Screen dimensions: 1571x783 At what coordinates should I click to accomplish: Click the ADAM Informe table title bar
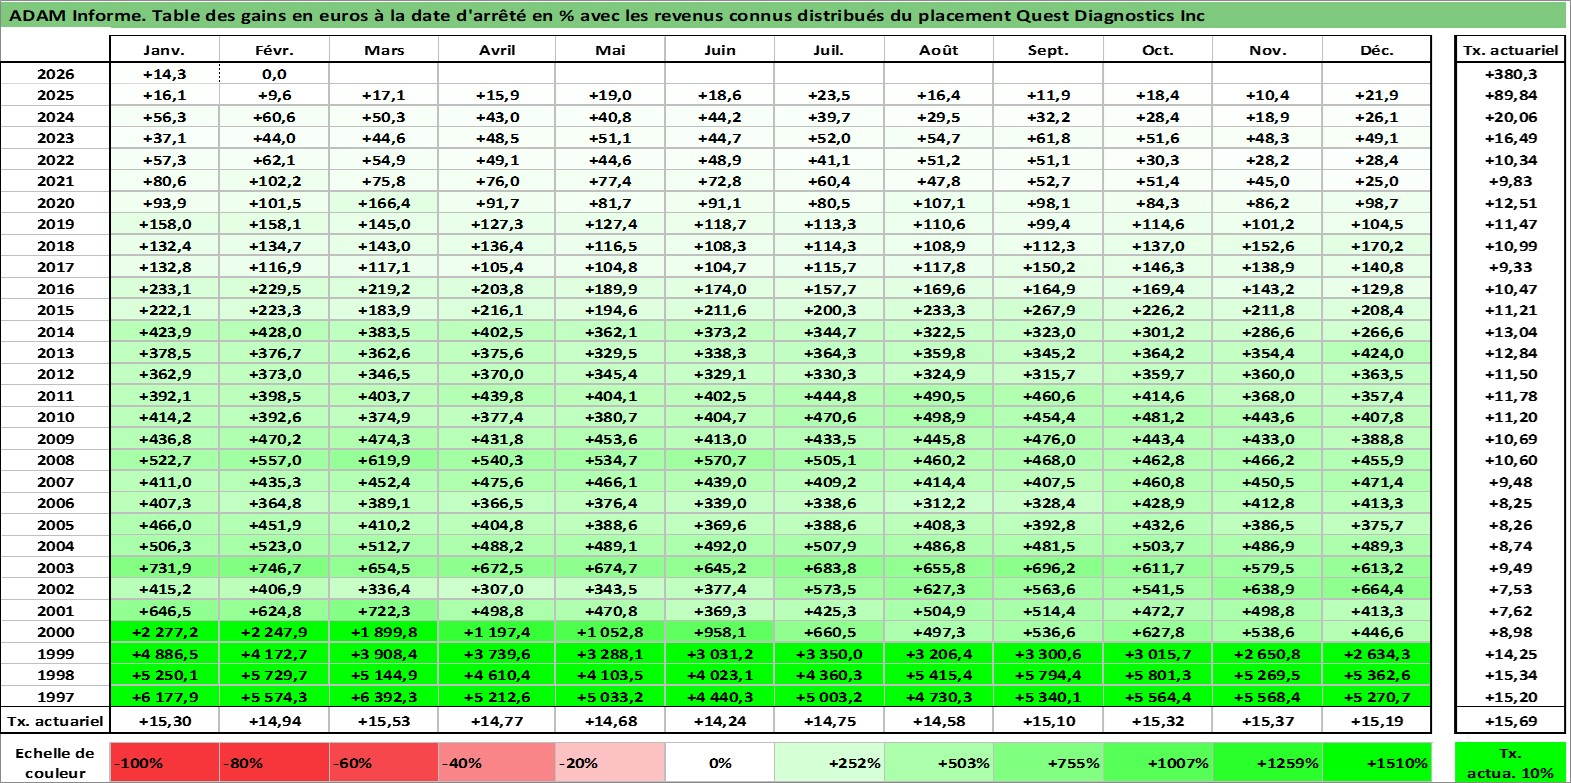coord(784,15)
